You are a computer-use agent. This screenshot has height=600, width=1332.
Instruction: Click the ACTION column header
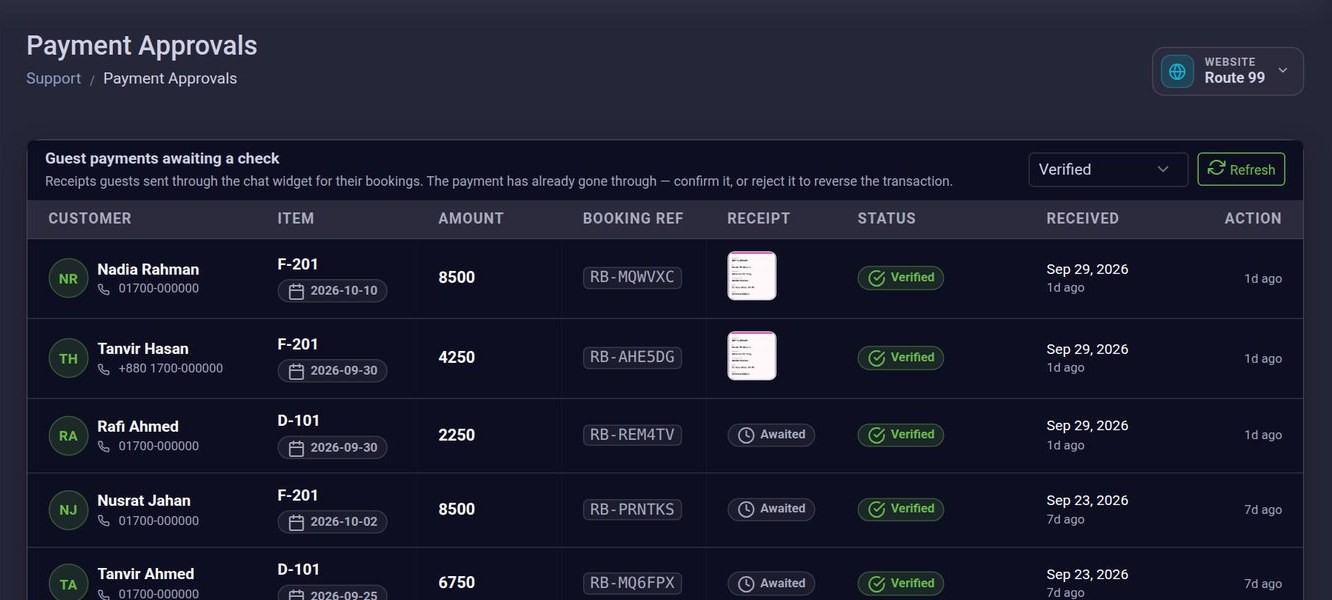[x=1253, y=218]
